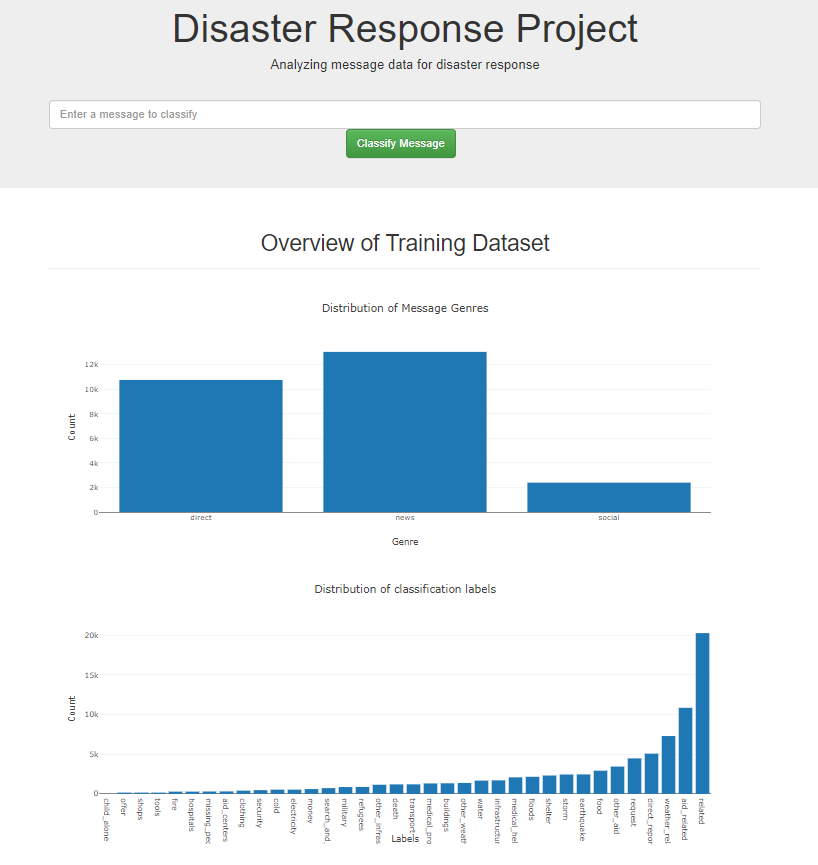Click the 'offer' axis label
This screenshot has width=818, height=865.
pos(123,807)
